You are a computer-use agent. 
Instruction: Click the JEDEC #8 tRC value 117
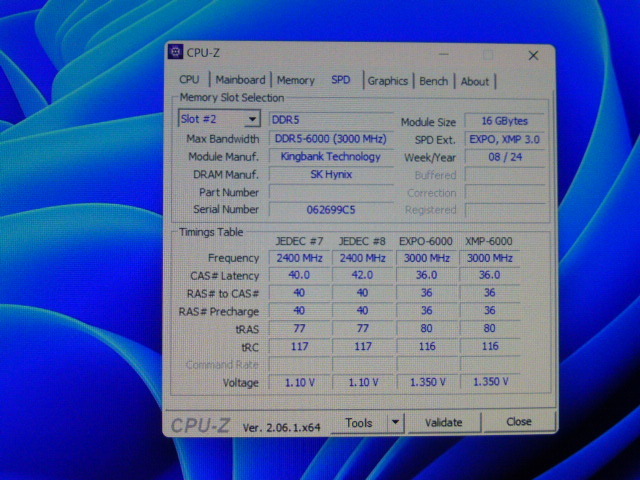[362, 347]
